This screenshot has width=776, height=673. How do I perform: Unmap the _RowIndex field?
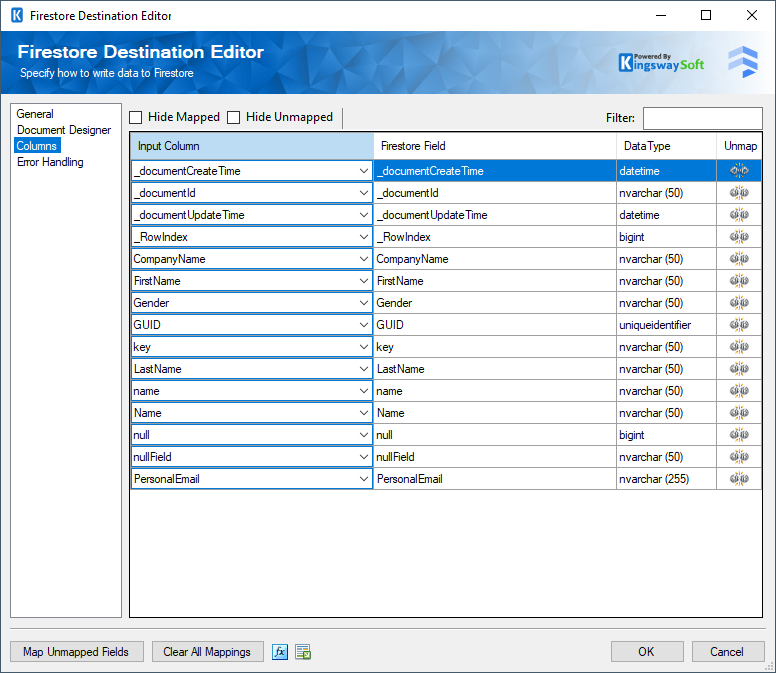point(739,237)
